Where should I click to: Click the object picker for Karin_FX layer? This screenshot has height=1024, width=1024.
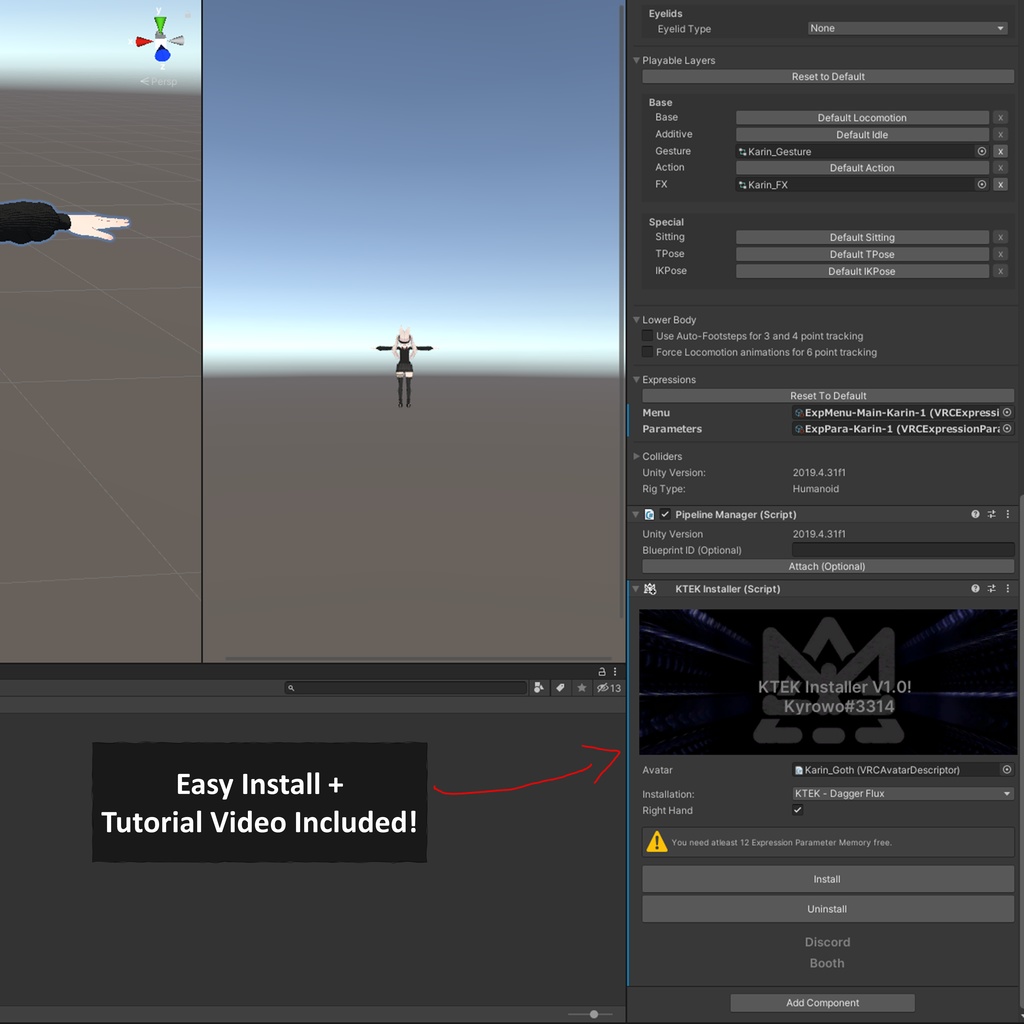coord(983,184)
